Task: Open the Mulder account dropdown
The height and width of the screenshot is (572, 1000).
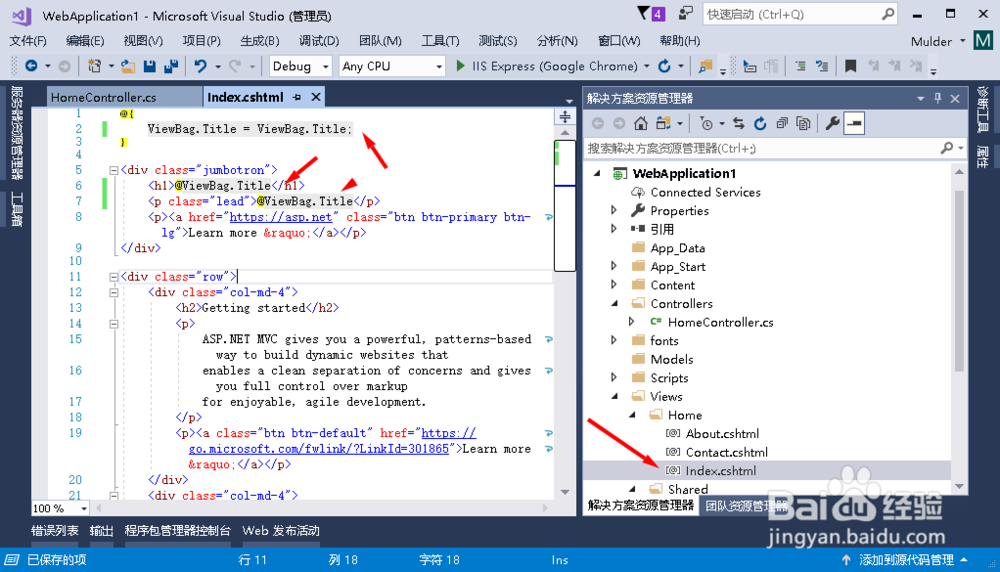Action: 938,41
